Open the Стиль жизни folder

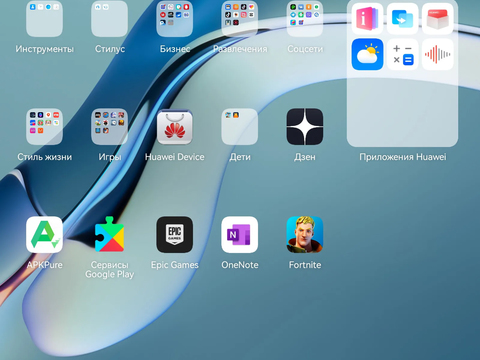click(x=44, y=127)
